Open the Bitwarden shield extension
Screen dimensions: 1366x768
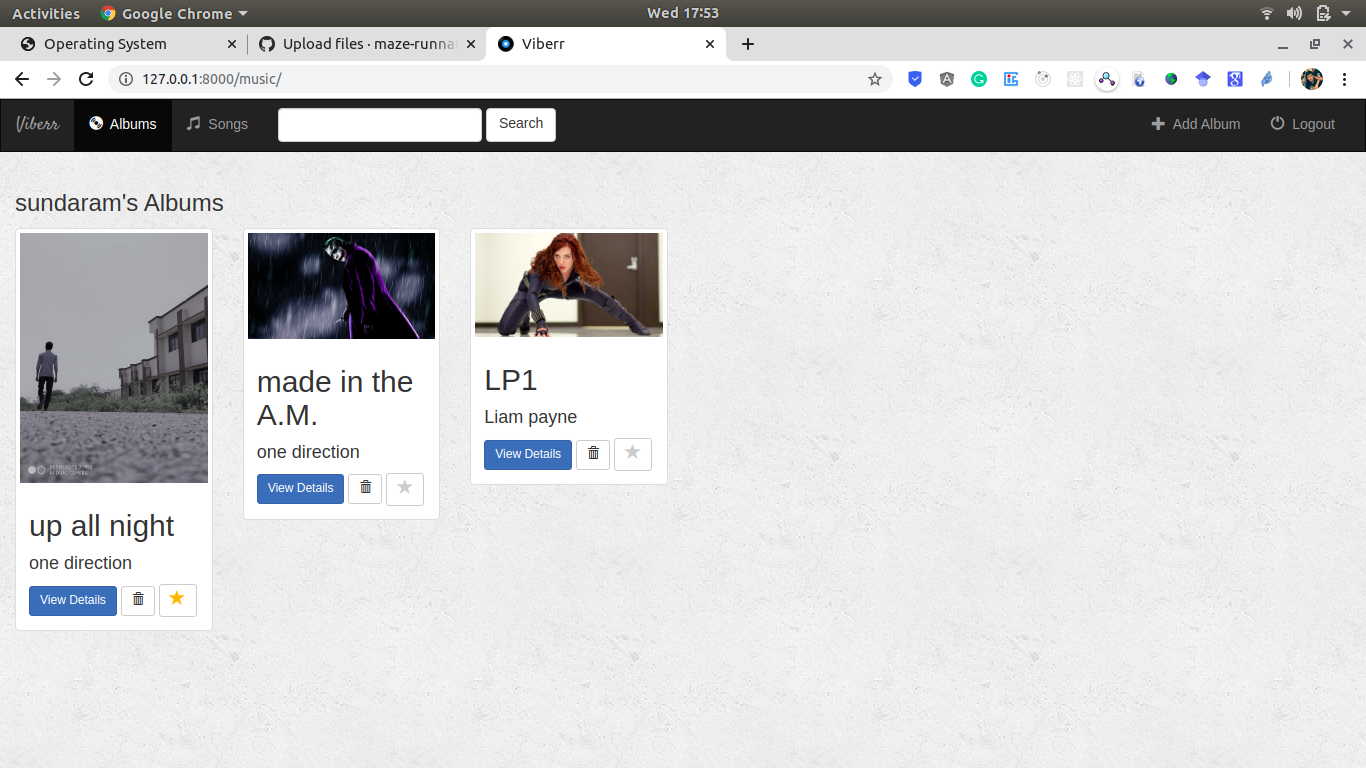coord(915,79)
